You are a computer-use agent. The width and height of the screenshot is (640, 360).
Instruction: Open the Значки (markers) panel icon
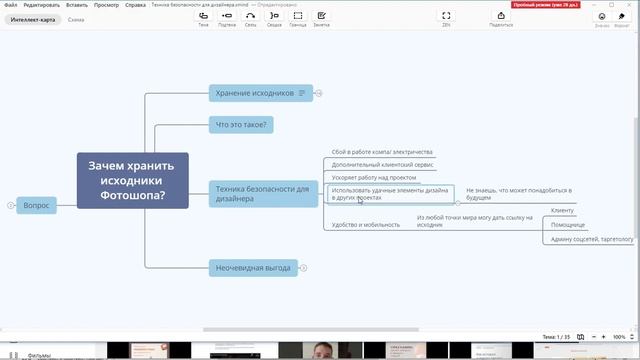602,16
